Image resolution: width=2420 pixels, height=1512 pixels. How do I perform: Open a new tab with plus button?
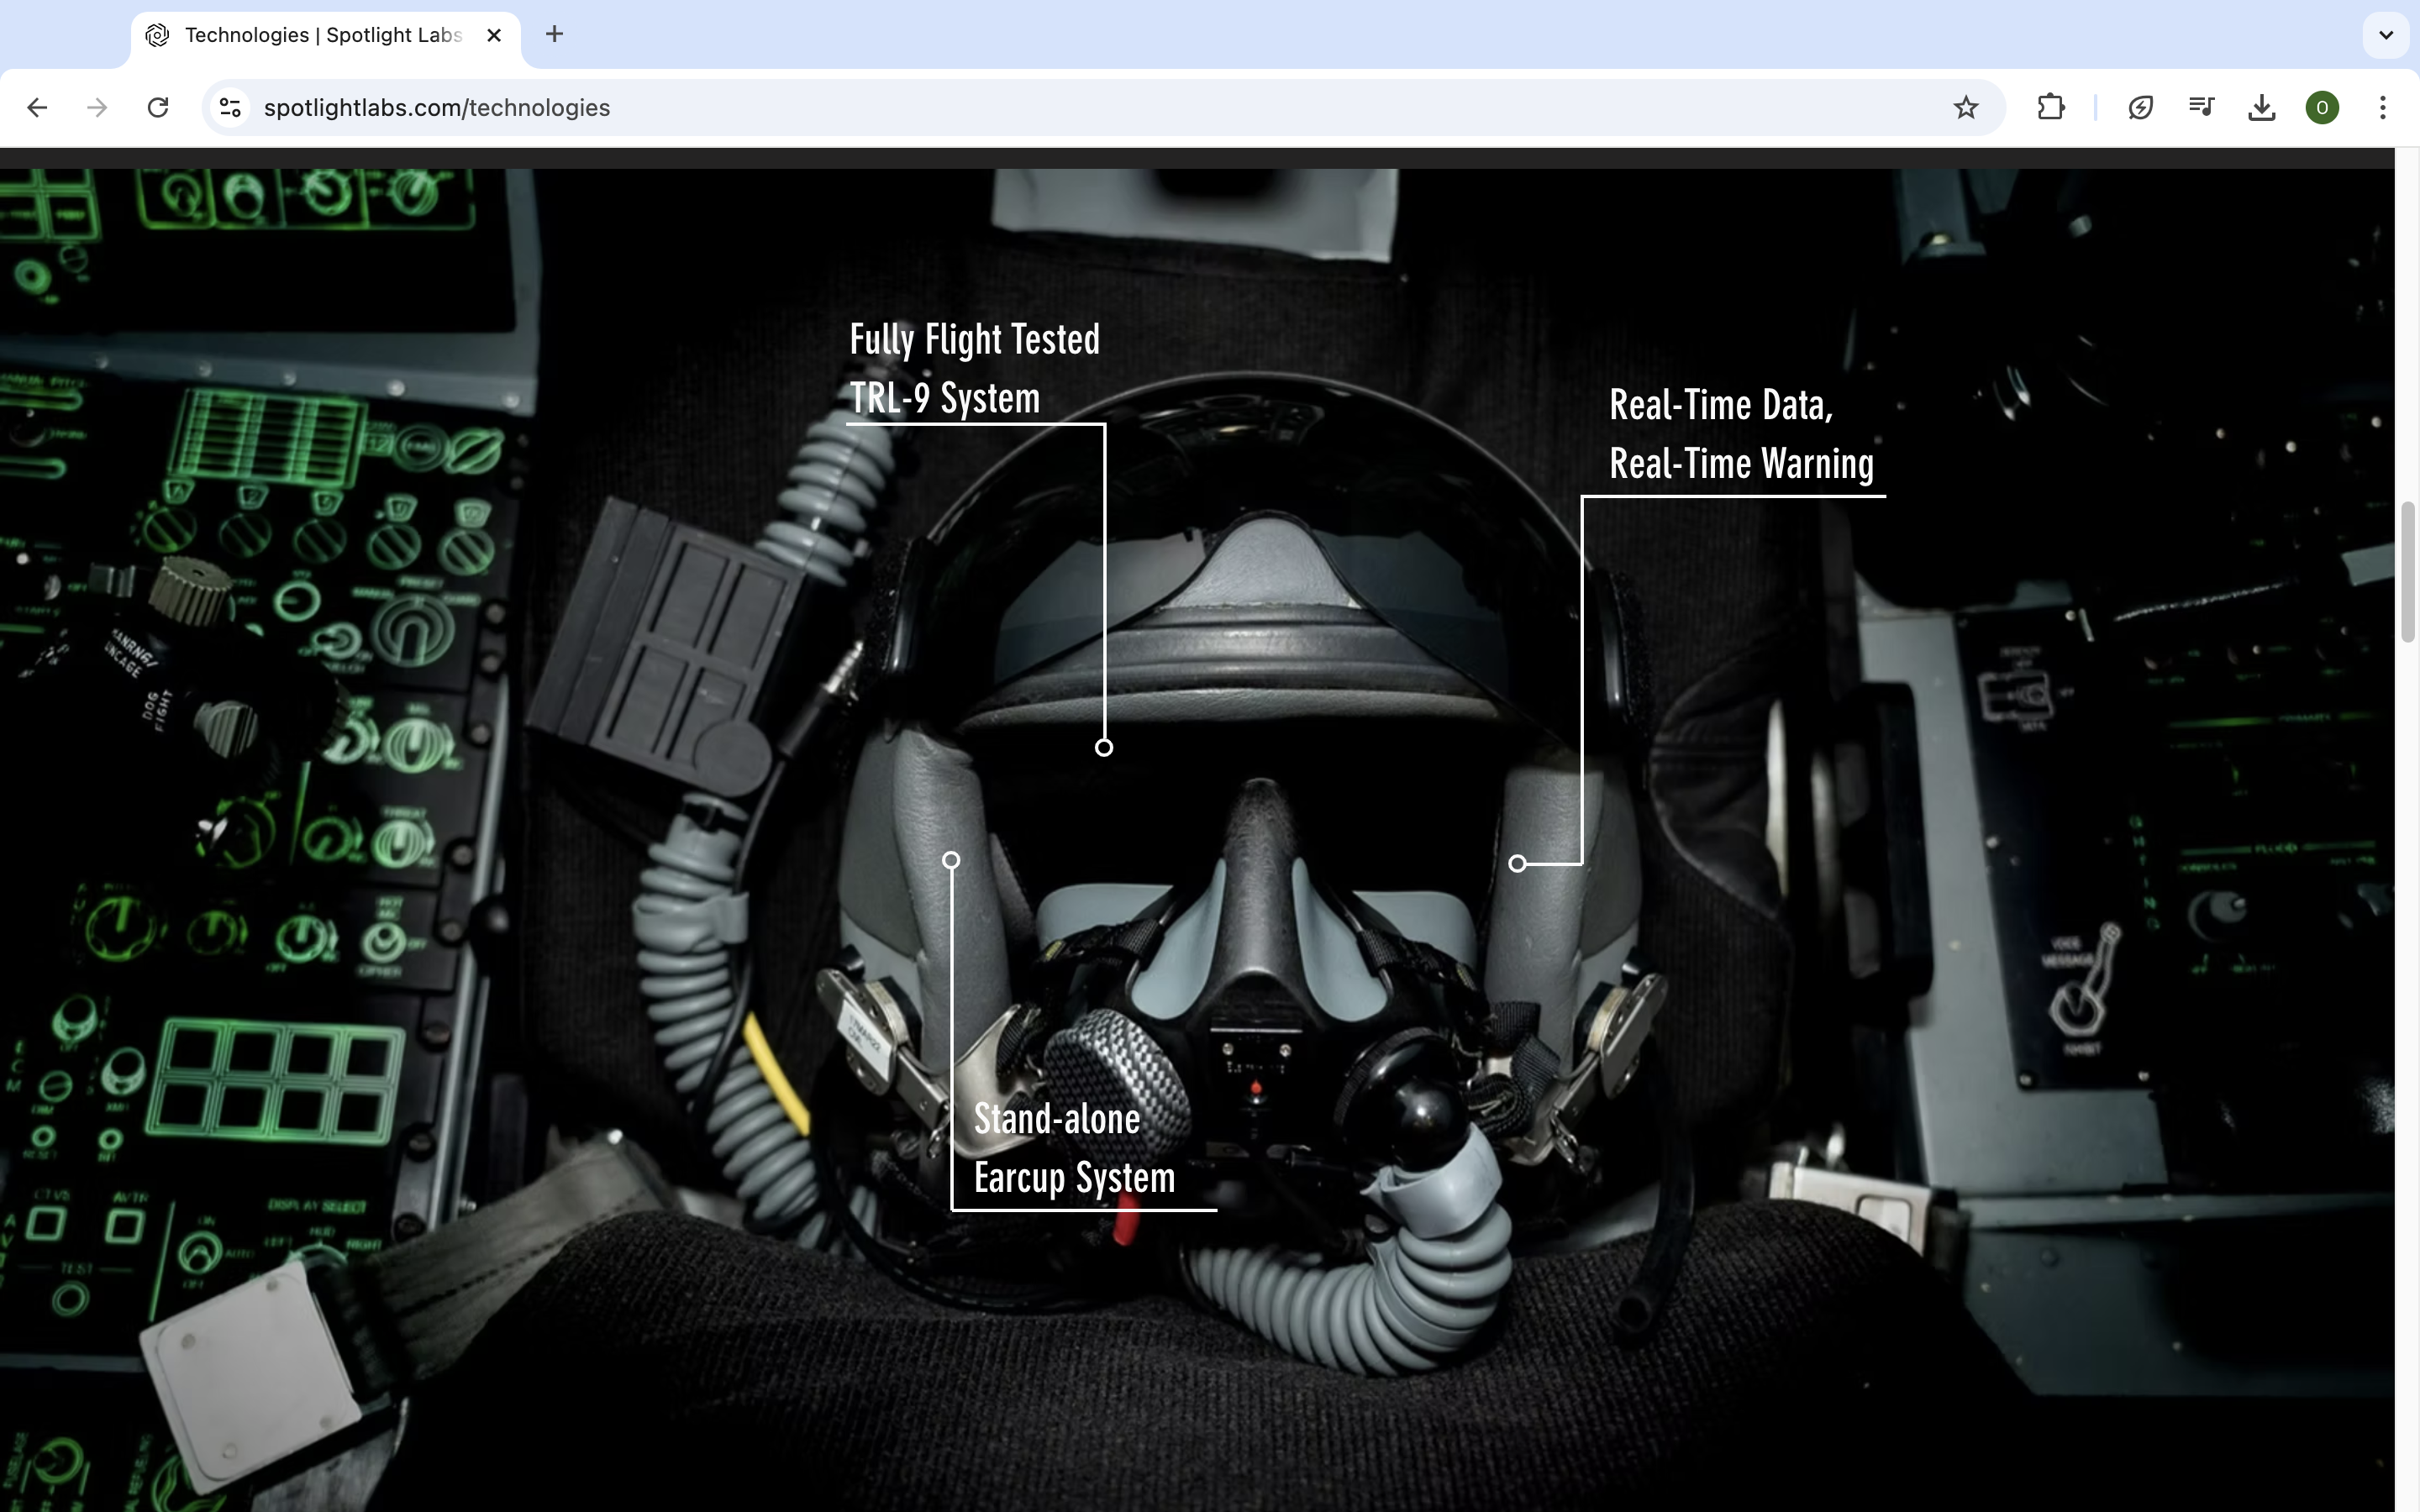point(554,35)
